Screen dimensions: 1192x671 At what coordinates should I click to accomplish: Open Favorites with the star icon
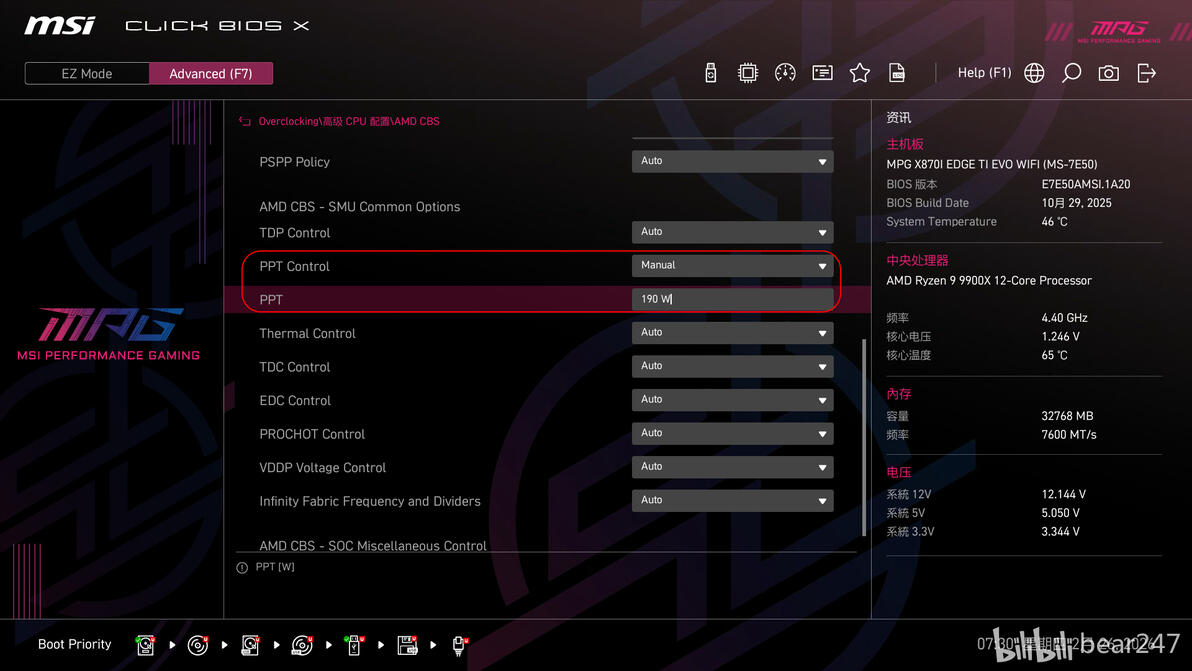point(860,73)
